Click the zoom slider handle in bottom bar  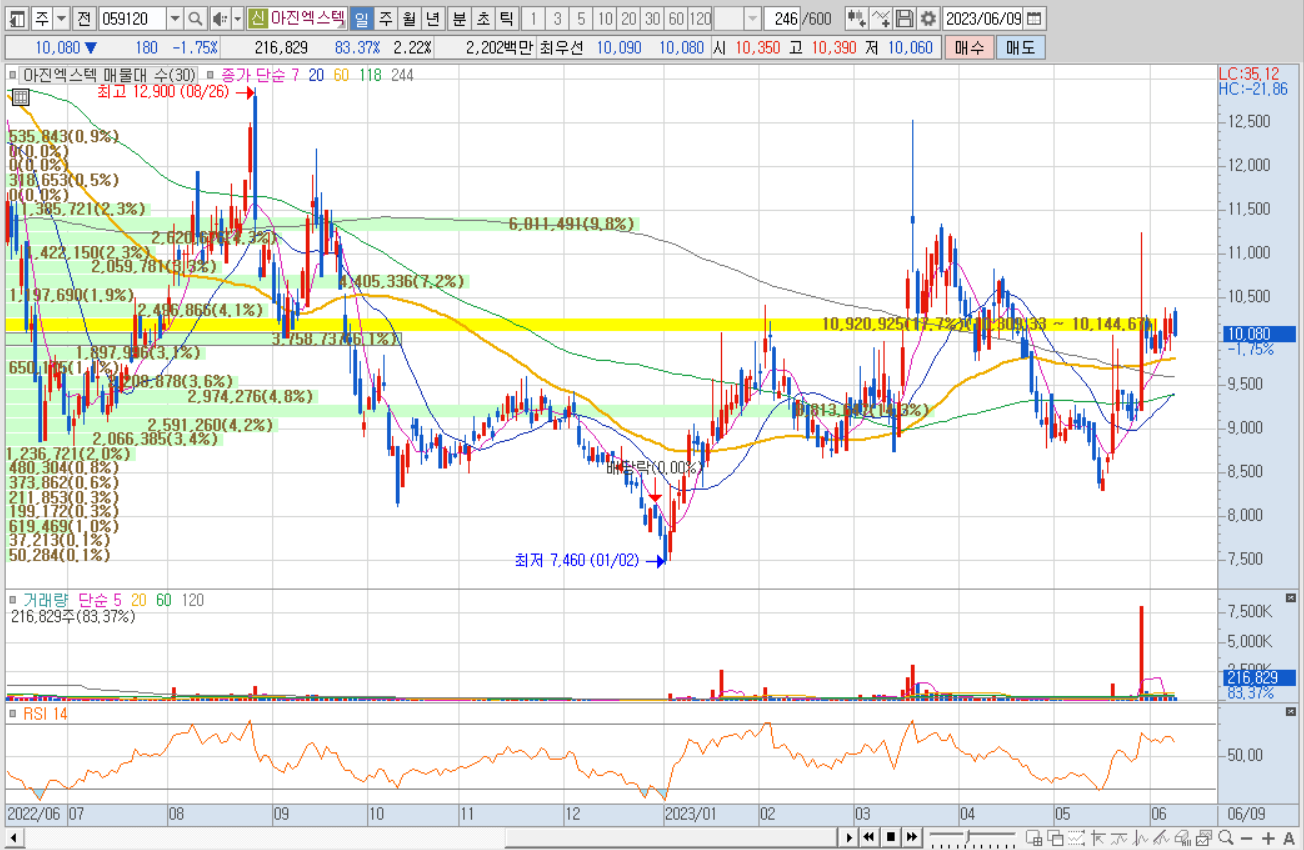click(968, 836)
